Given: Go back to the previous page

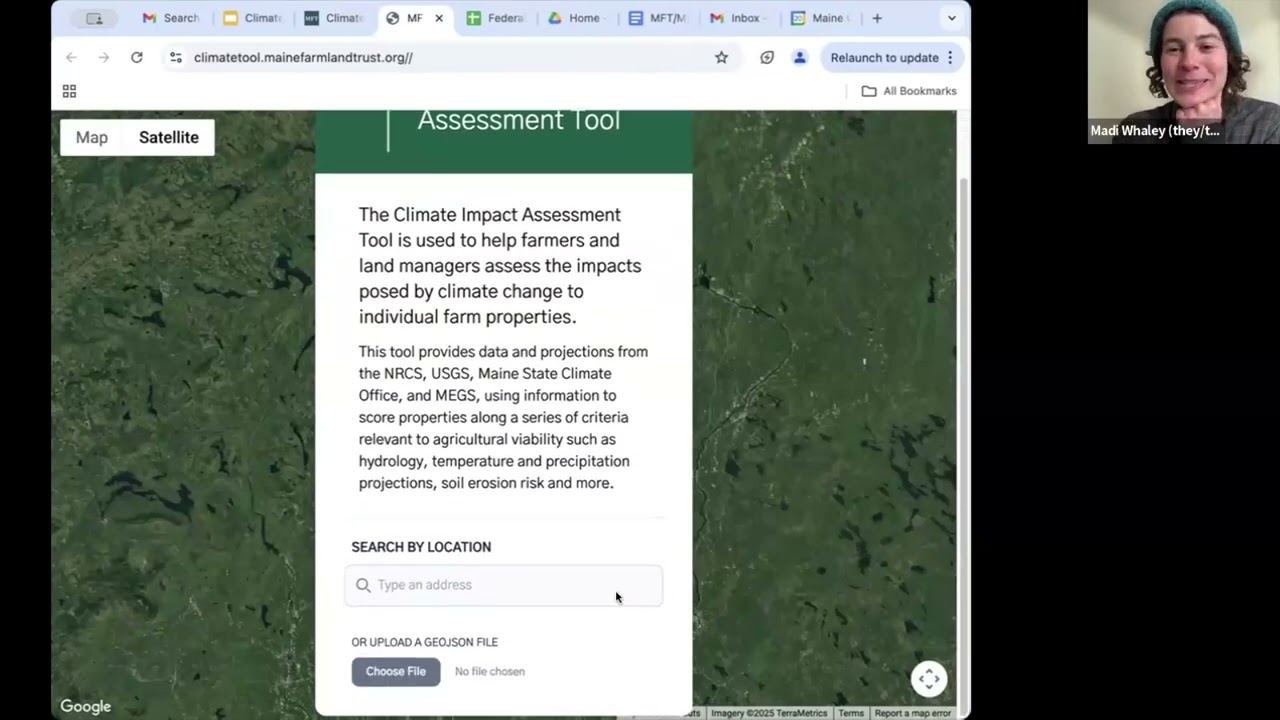Looking at the screenshot, I should pyautogui.click(x=71, y=57).
